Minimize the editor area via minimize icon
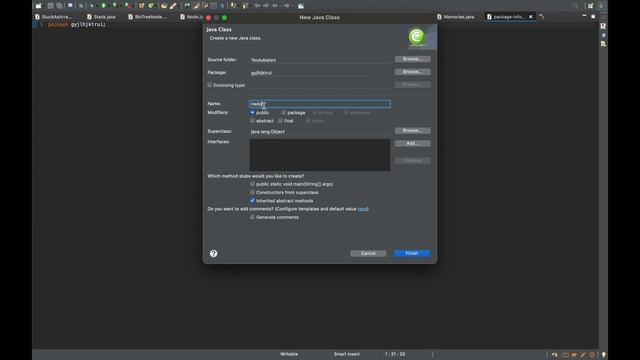Image resolution: width=640 pixels, height=360 pixels. click(x=584, y=16)
